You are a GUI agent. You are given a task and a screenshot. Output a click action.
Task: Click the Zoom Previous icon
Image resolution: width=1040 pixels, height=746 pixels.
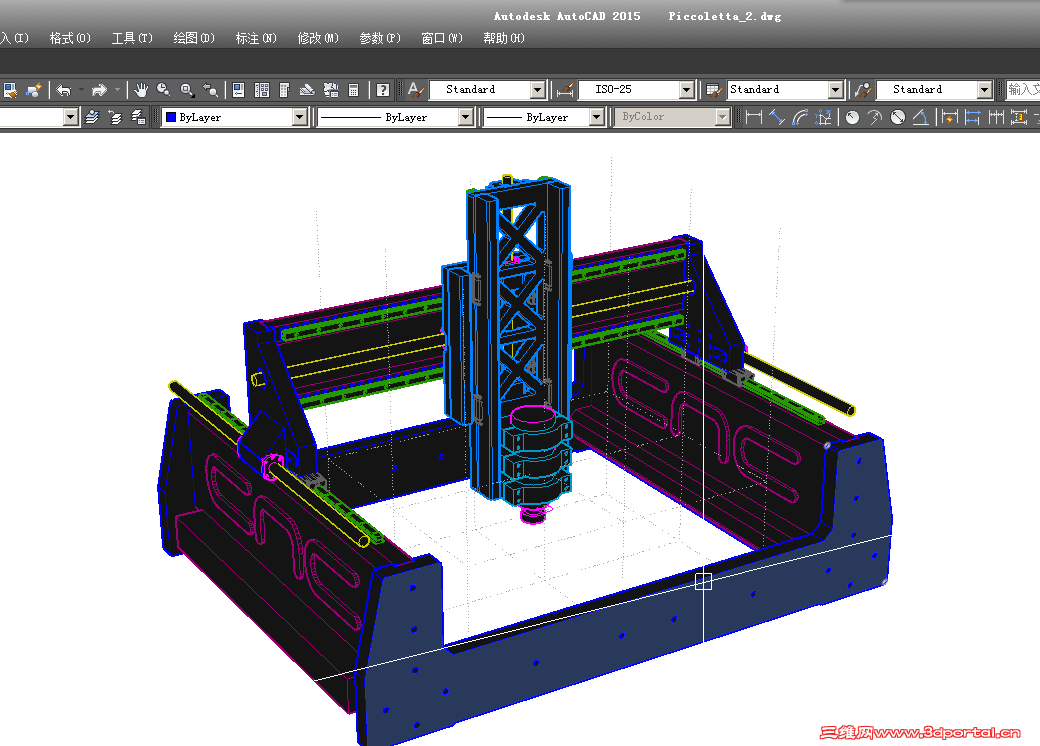[212, 89]
